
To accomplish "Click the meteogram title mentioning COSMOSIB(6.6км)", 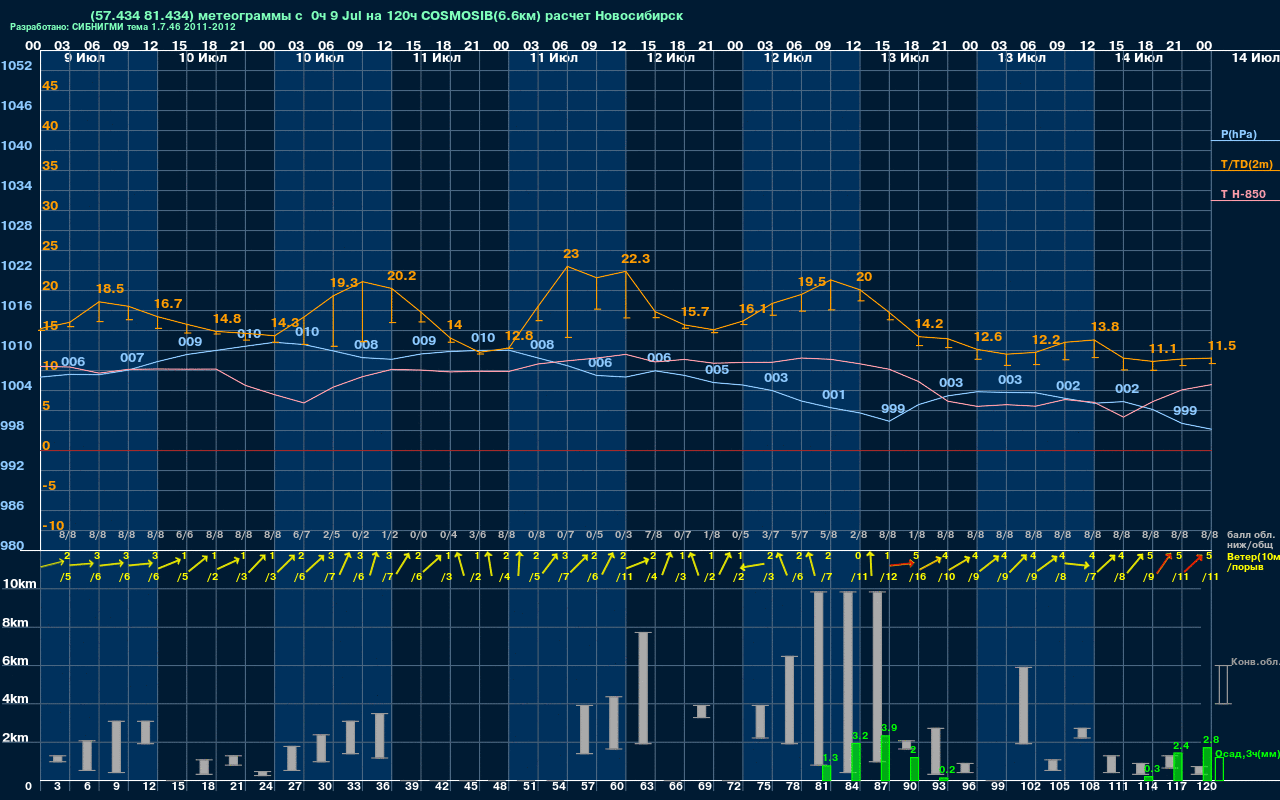I will pyautogui.click(x=386, y=16).
